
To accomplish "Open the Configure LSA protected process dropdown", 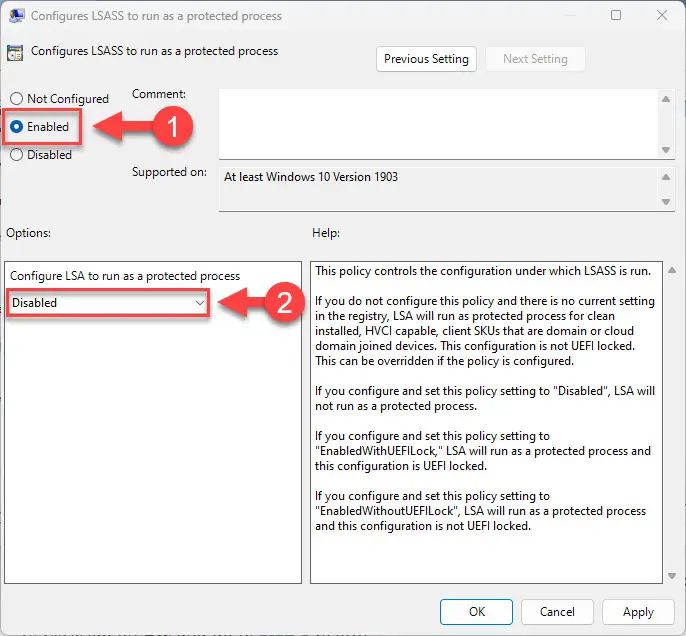I will tap(108, 303).
